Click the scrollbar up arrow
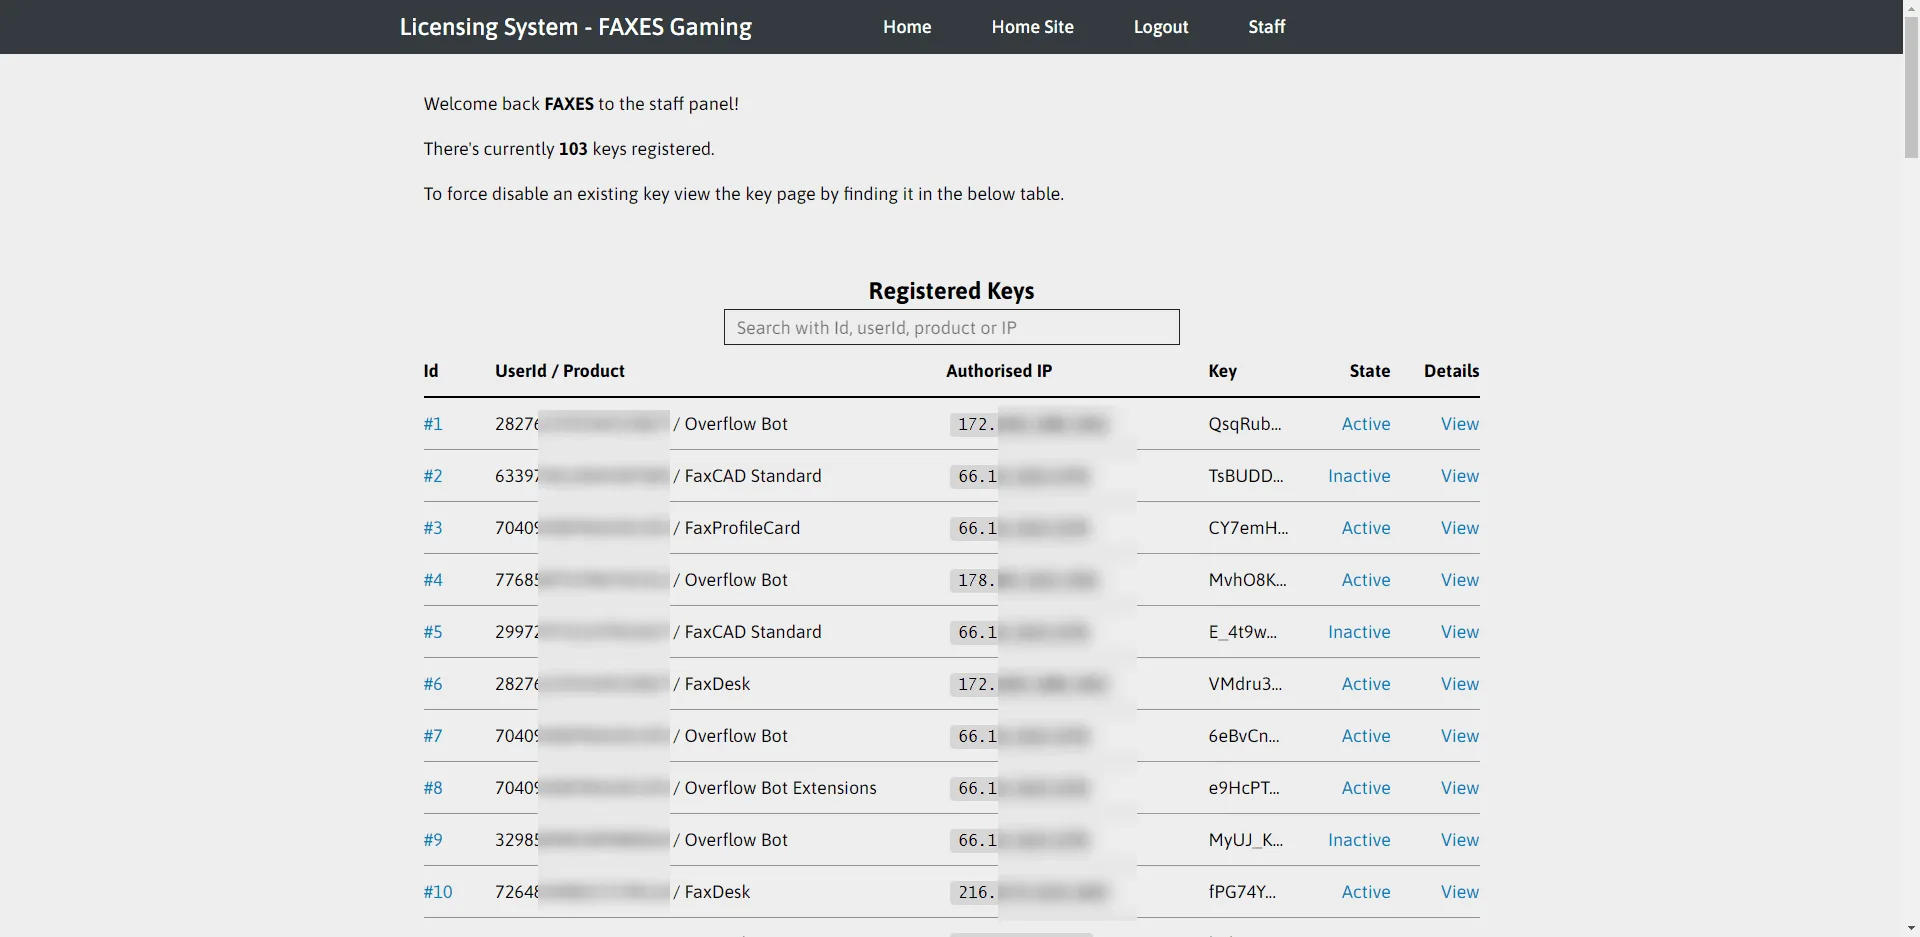The height and width of the screenshot is (937, 1920). click(1913, 7)
